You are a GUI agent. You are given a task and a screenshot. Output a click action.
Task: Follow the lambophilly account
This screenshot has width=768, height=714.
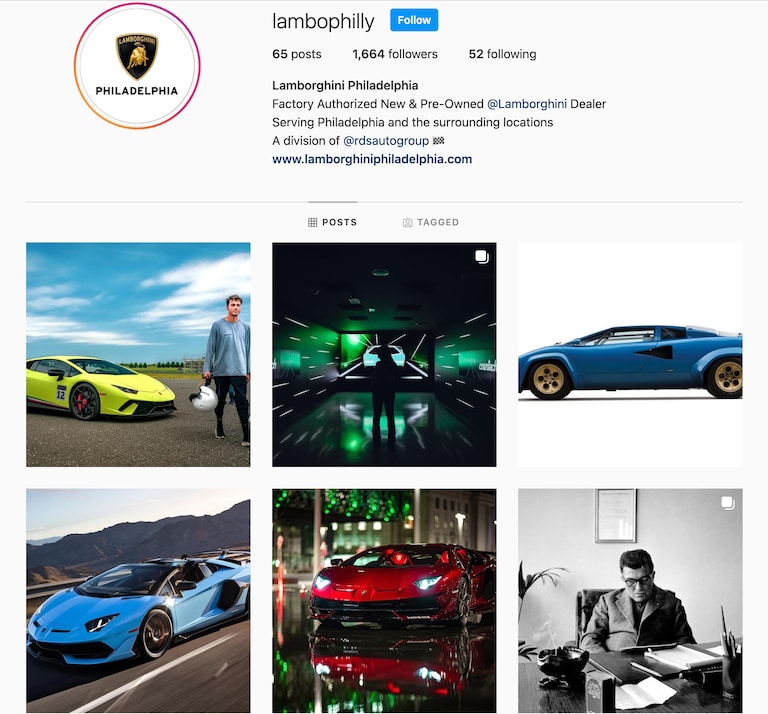[414, 20]
